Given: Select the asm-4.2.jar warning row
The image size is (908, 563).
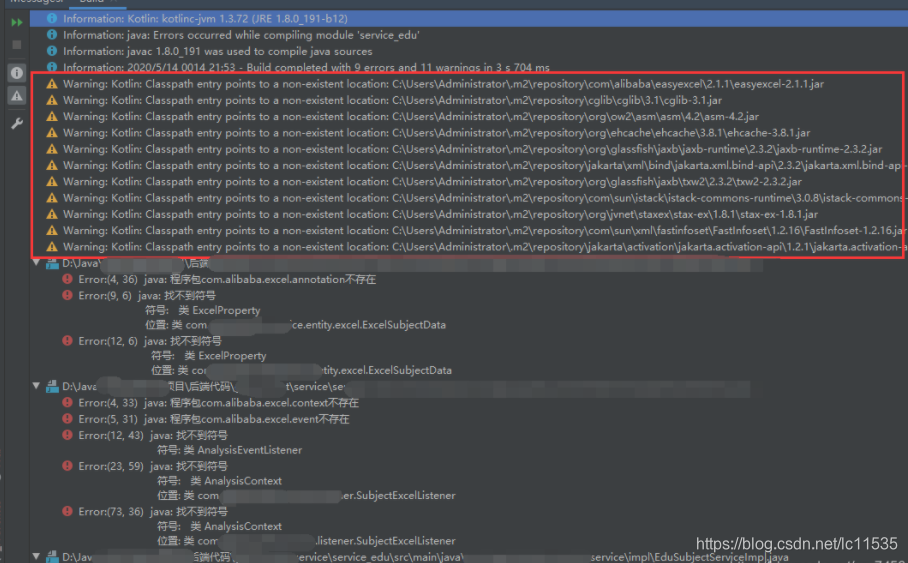Looking at the screenshot, I should [467, 116].
